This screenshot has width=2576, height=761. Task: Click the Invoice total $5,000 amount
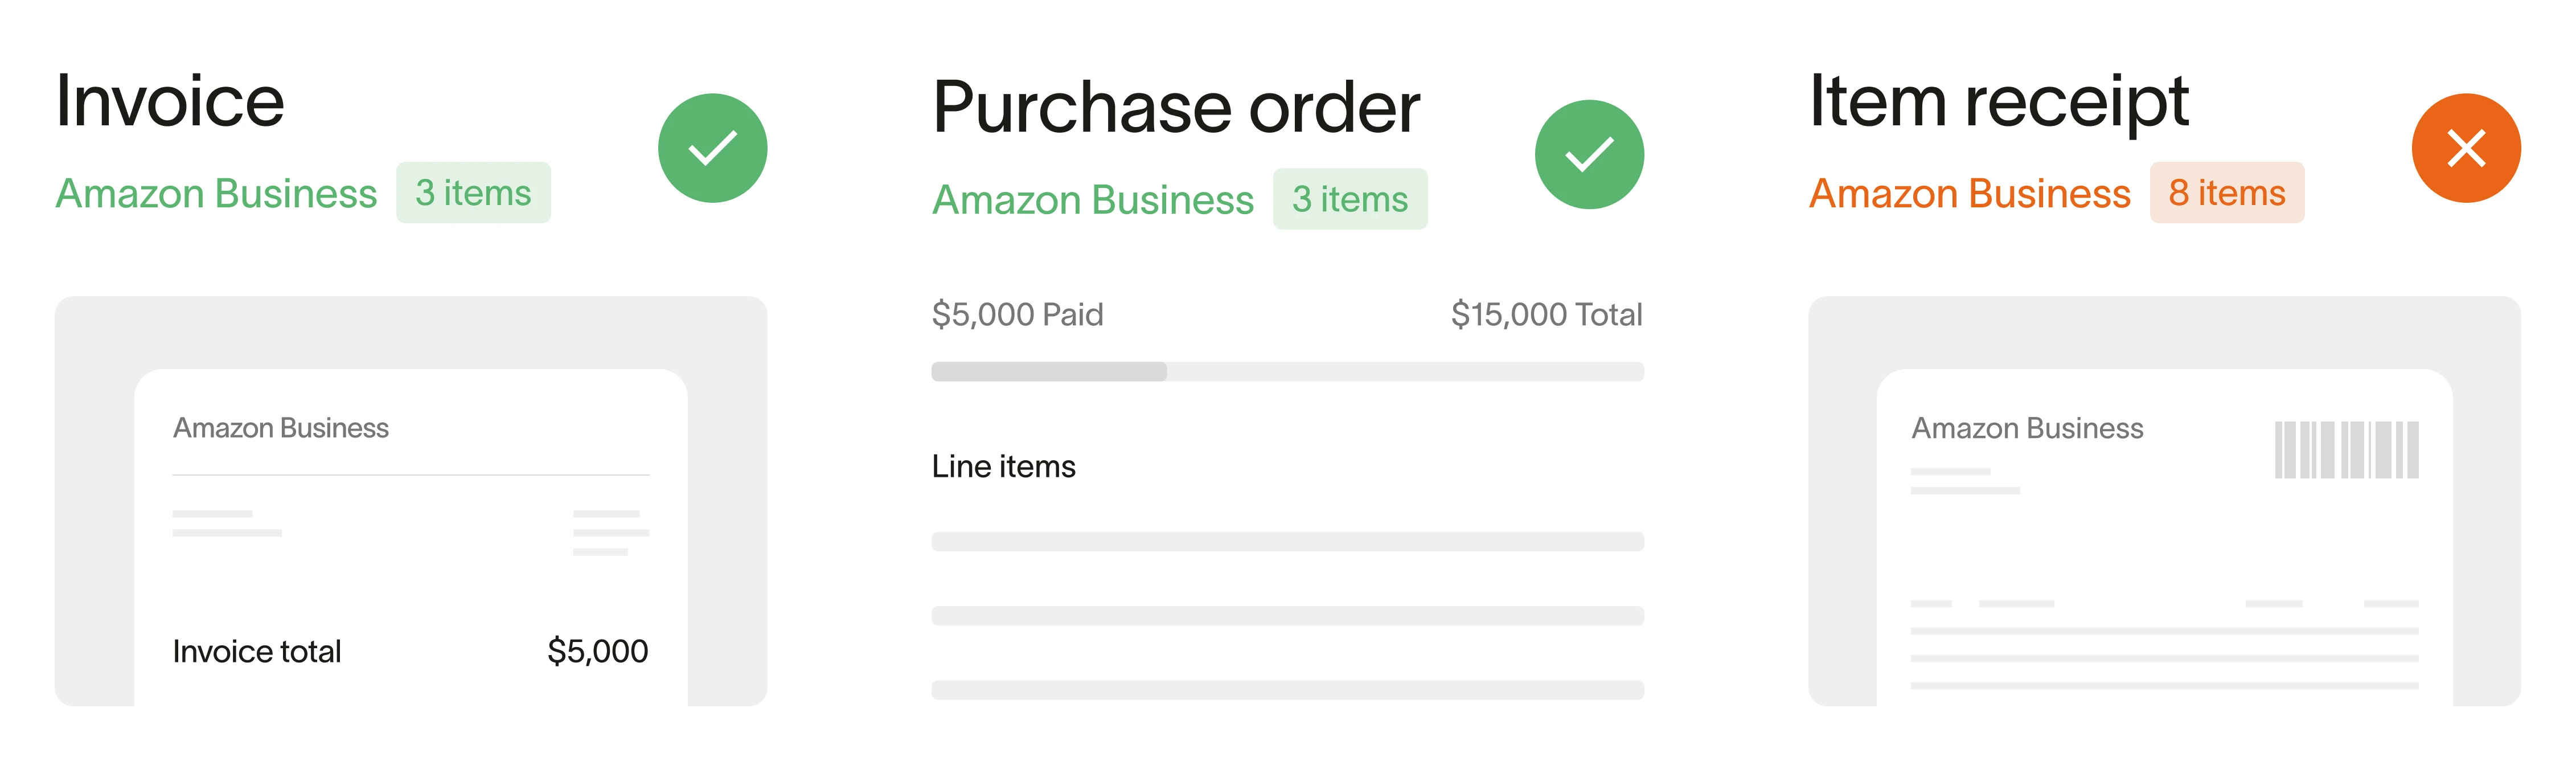tap(597, 652)
